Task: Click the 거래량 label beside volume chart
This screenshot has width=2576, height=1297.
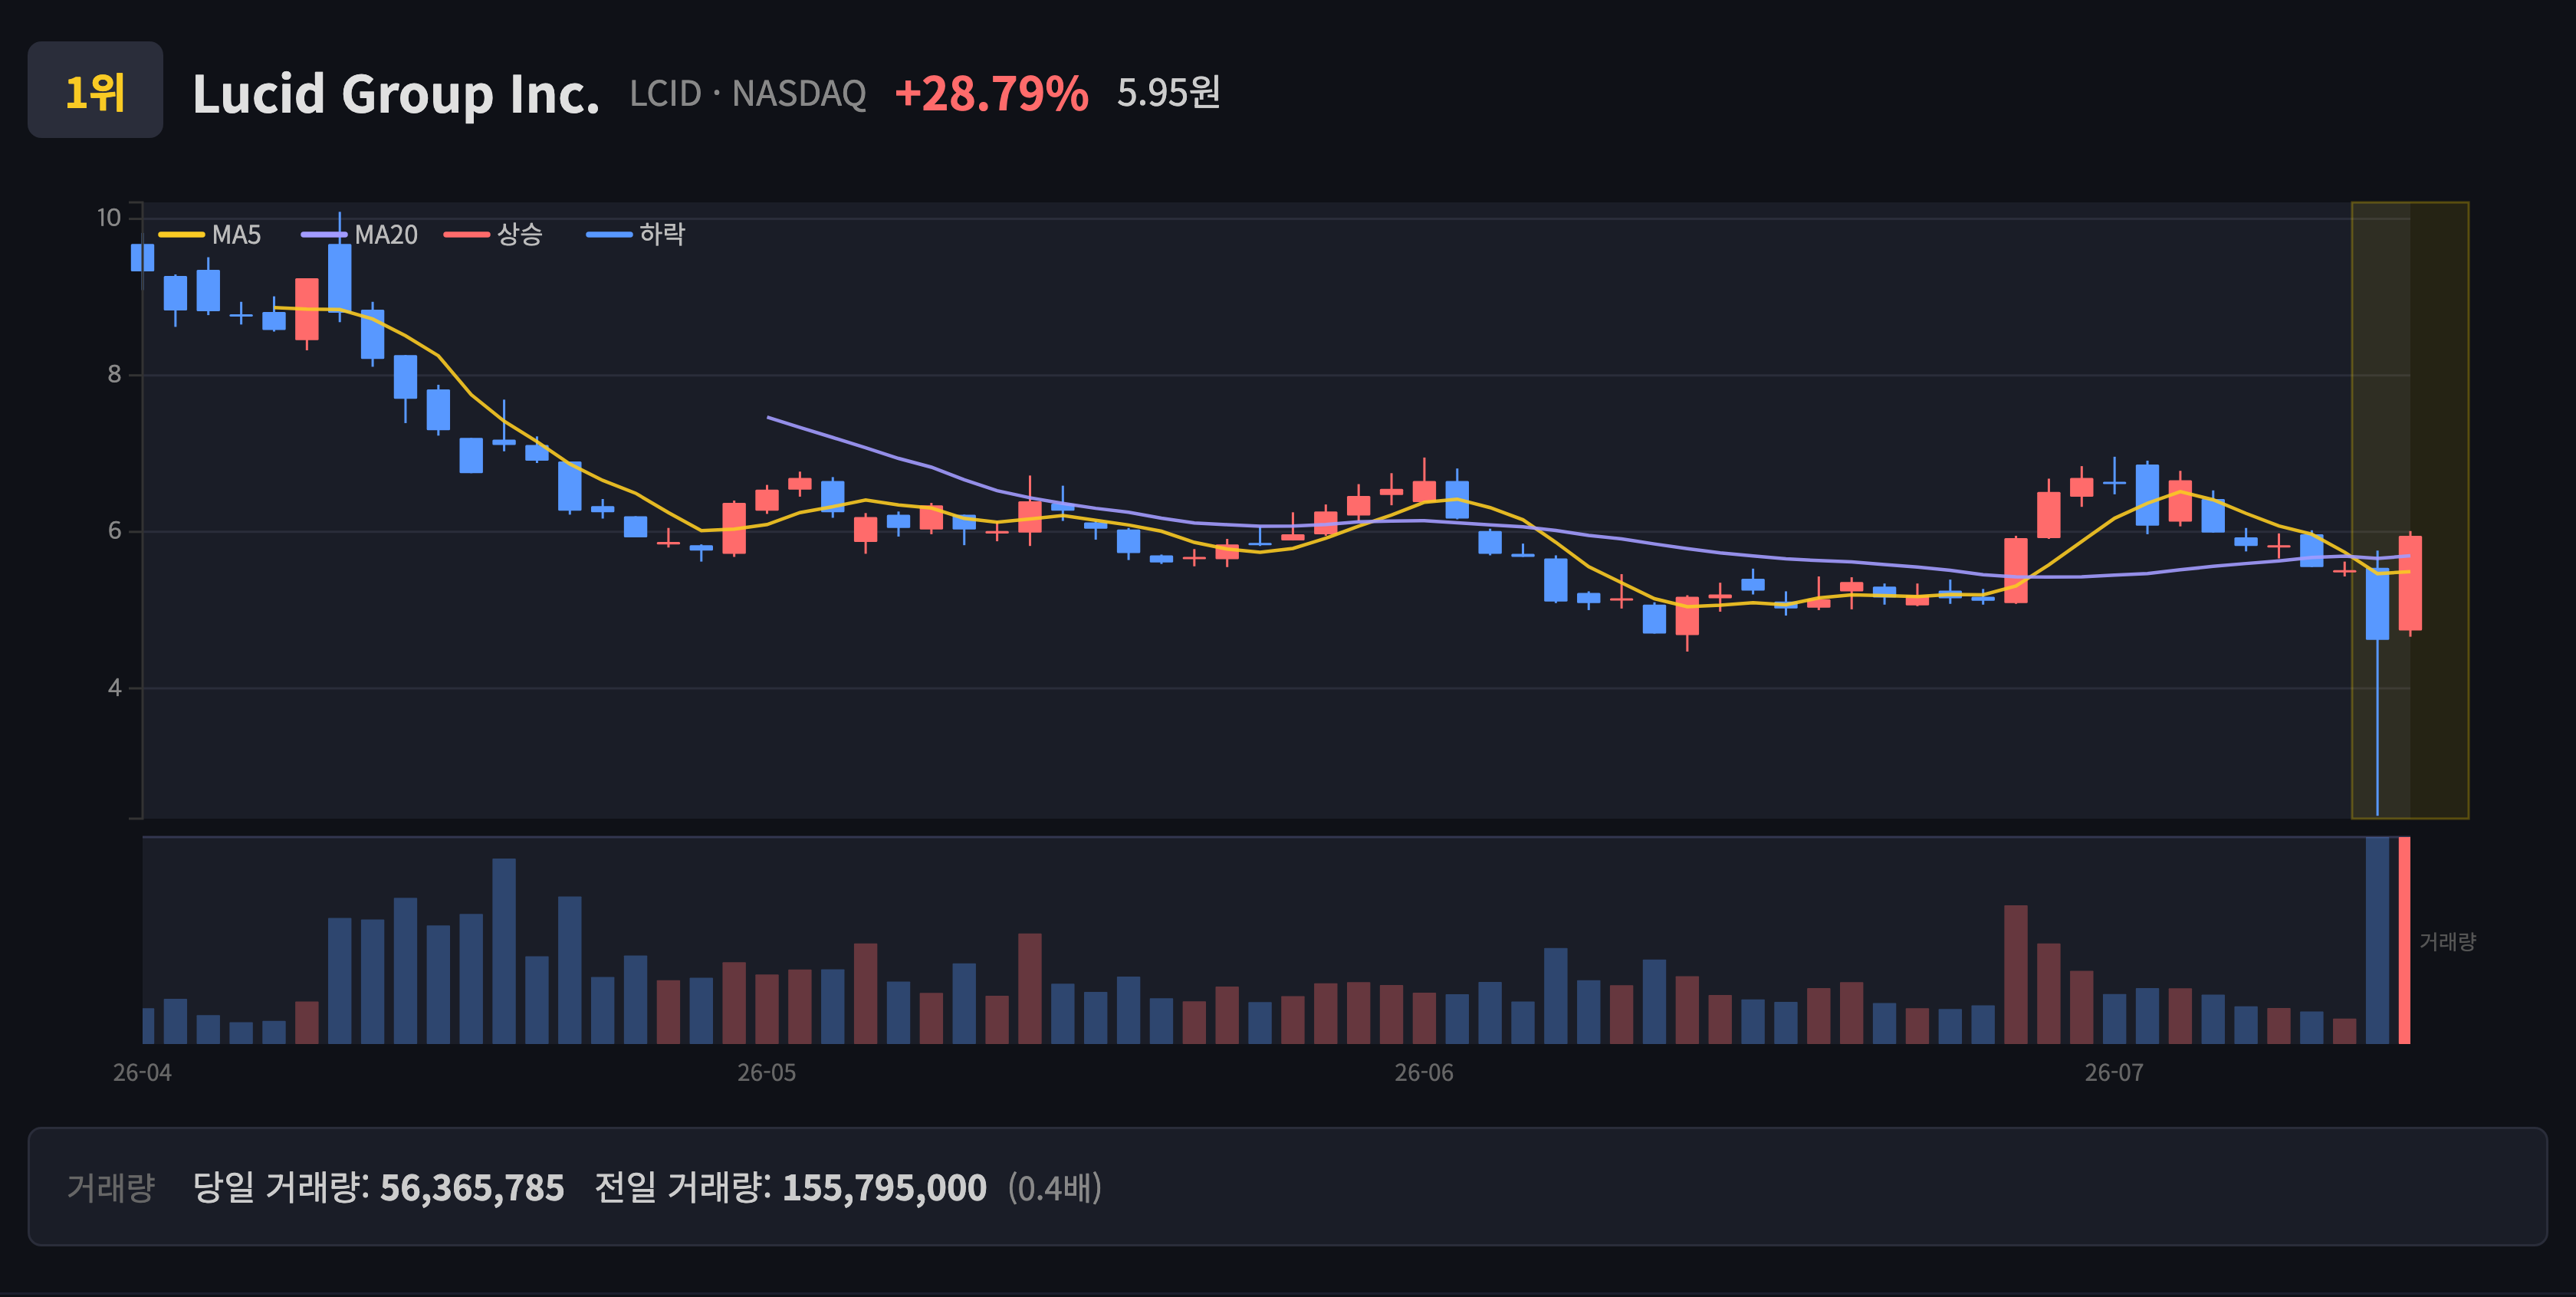Action: (x=2447, y=942)
